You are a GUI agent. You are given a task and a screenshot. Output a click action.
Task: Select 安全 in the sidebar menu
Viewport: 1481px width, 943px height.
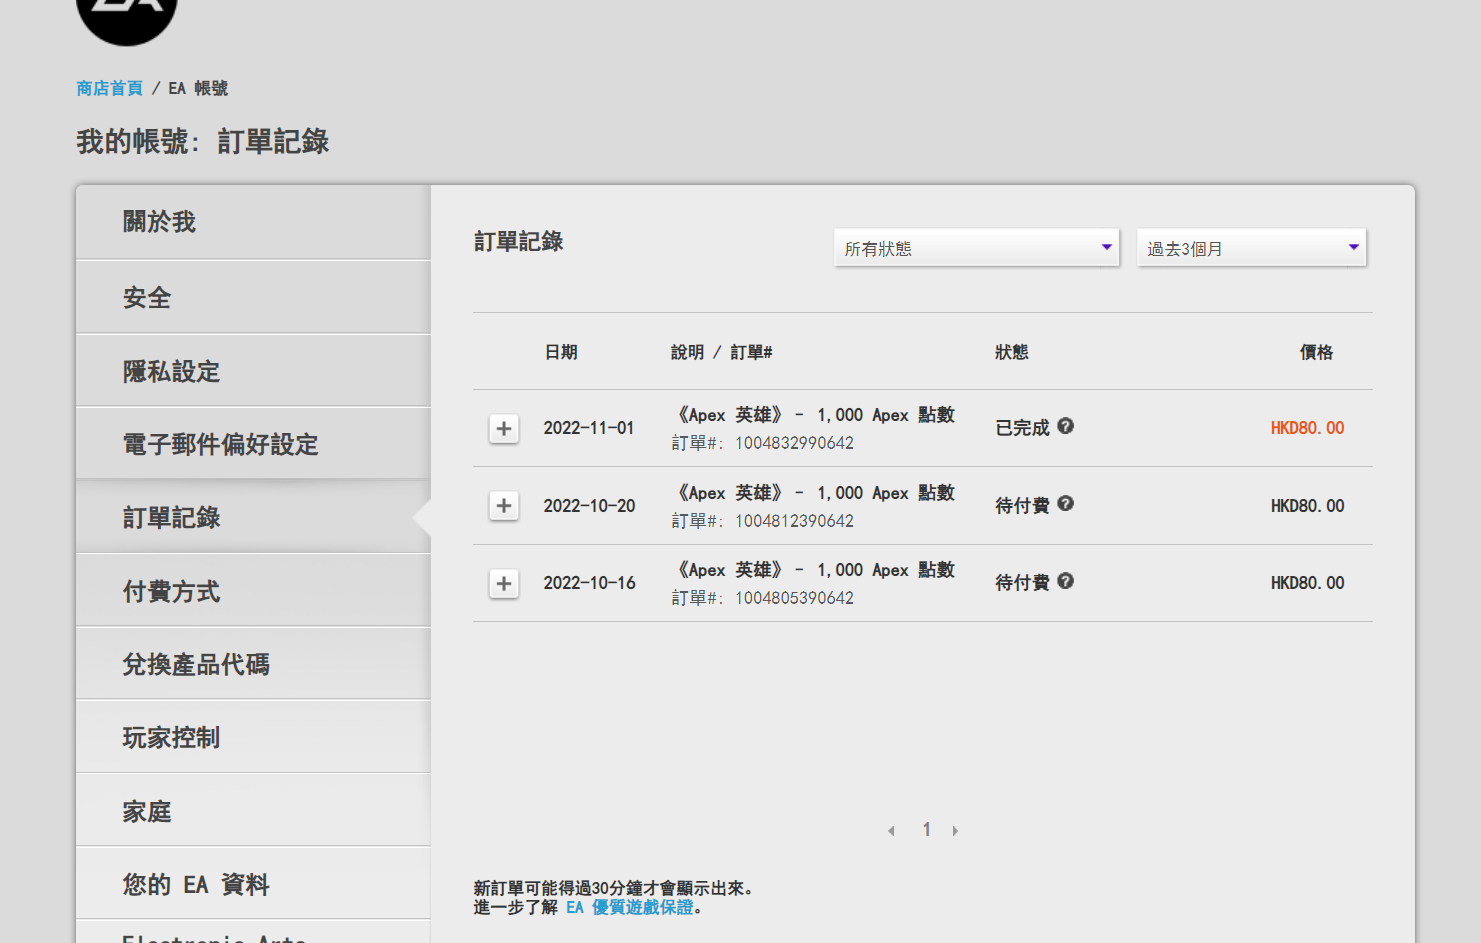[253, 298]
